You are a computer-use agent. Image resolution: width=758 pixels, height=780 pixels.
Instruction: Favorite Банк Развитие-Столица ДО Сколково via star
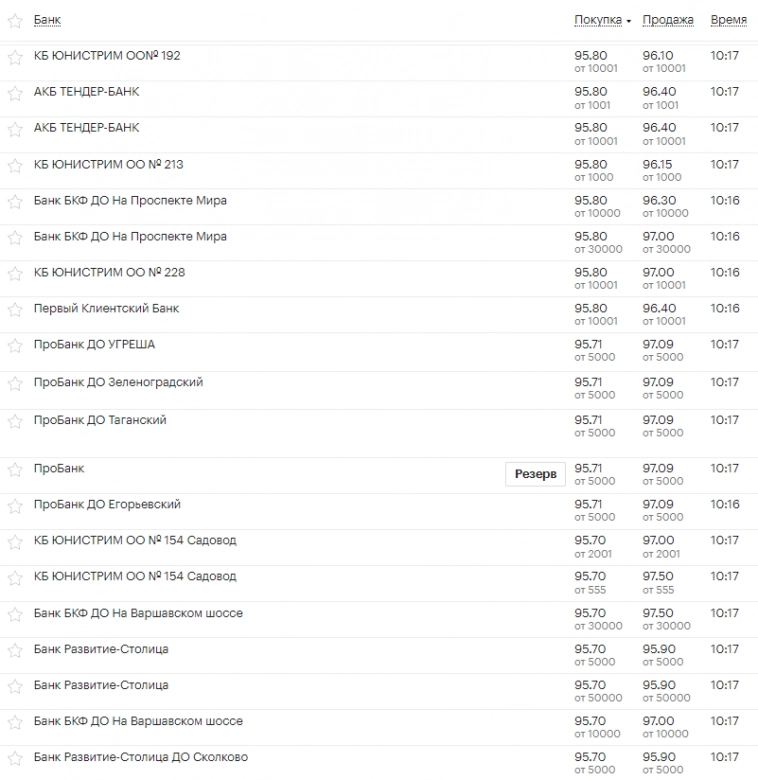click(x=15, y=759)
